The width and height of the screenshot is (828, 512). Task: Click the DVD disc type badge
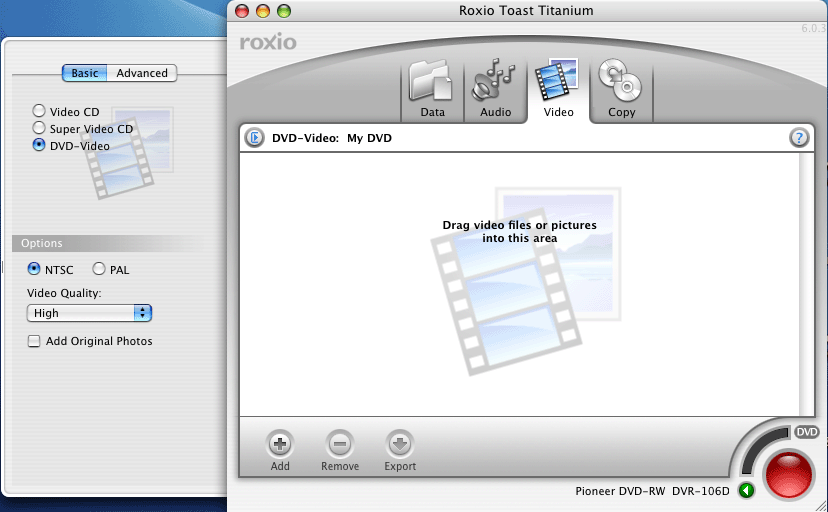coord(806,432)
